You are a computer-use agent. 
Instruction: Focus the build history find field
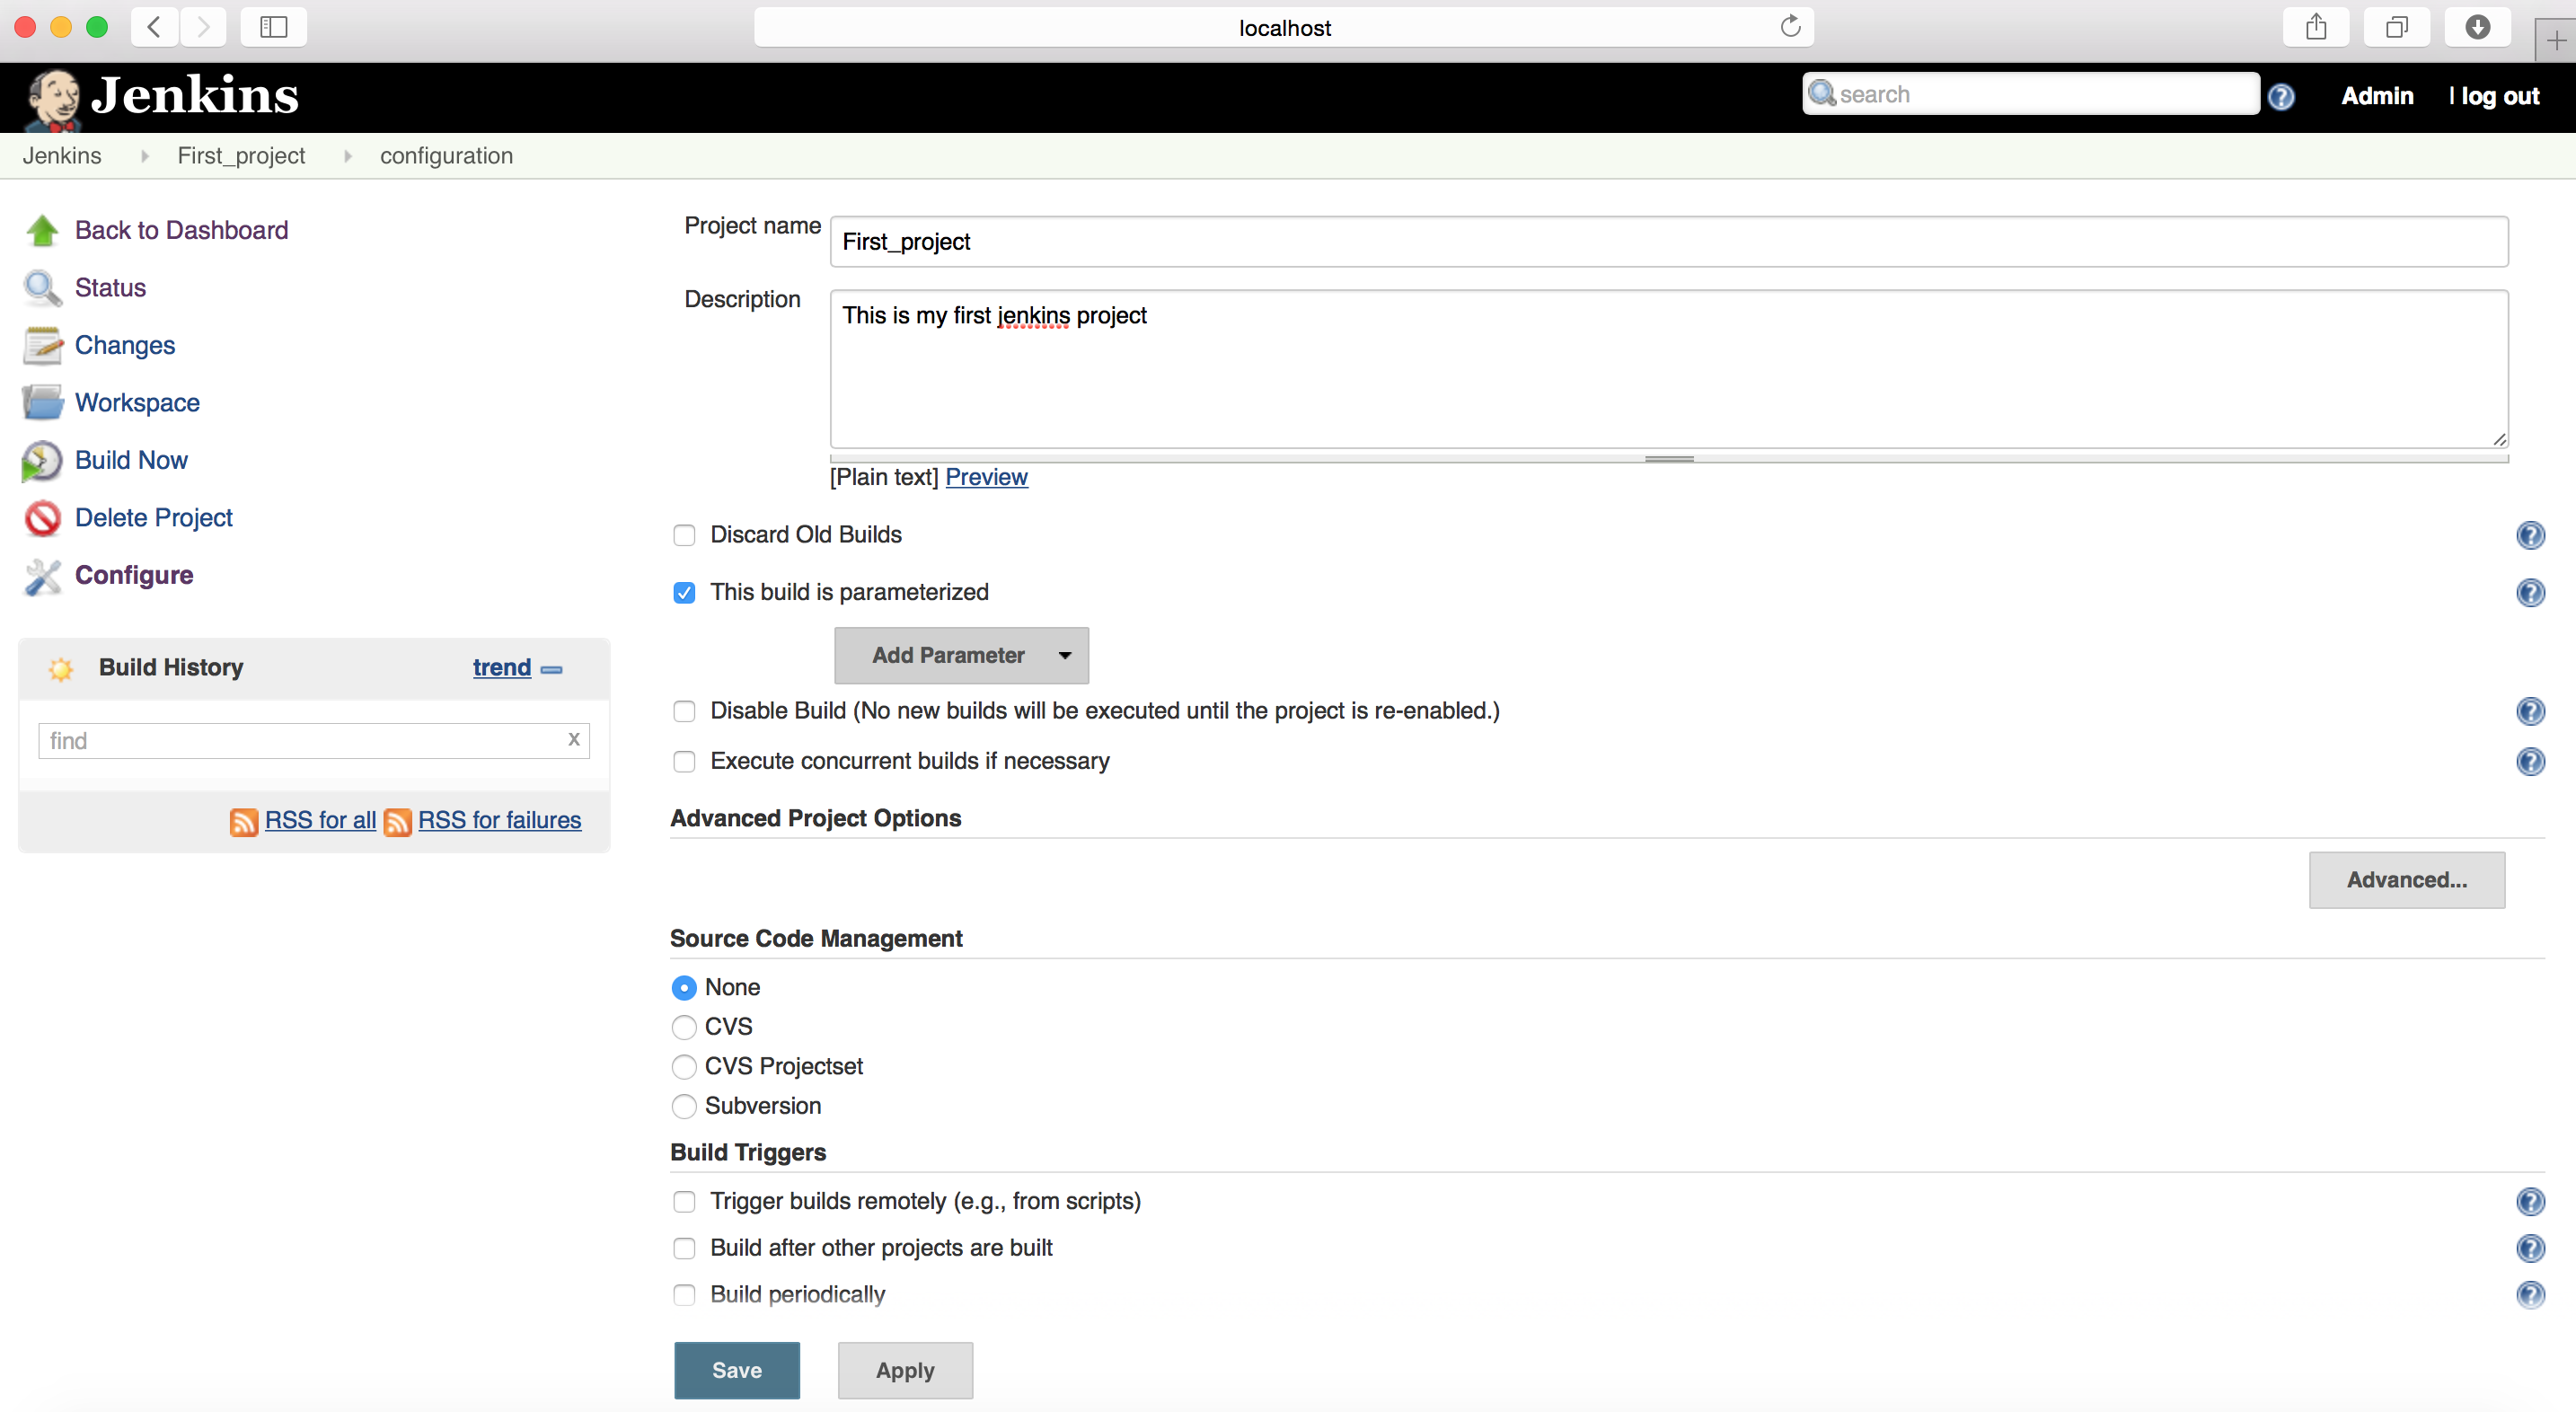point(314,741)
